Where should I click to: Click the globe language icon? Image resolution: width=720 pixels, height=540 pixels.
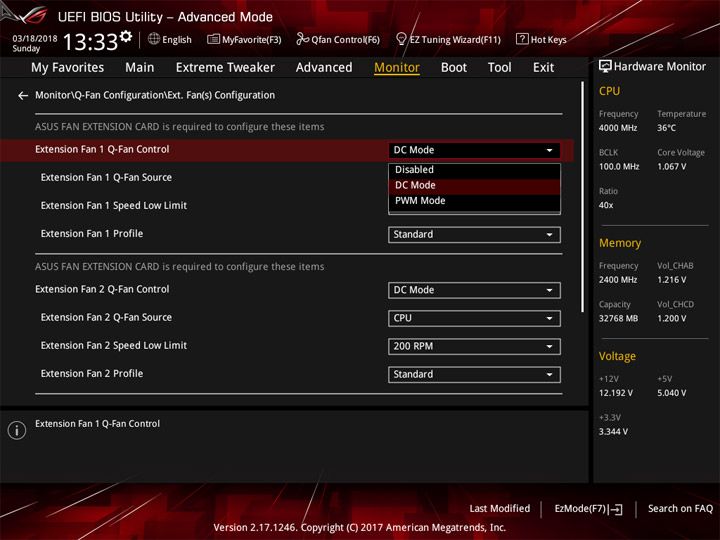click(154, 39)
